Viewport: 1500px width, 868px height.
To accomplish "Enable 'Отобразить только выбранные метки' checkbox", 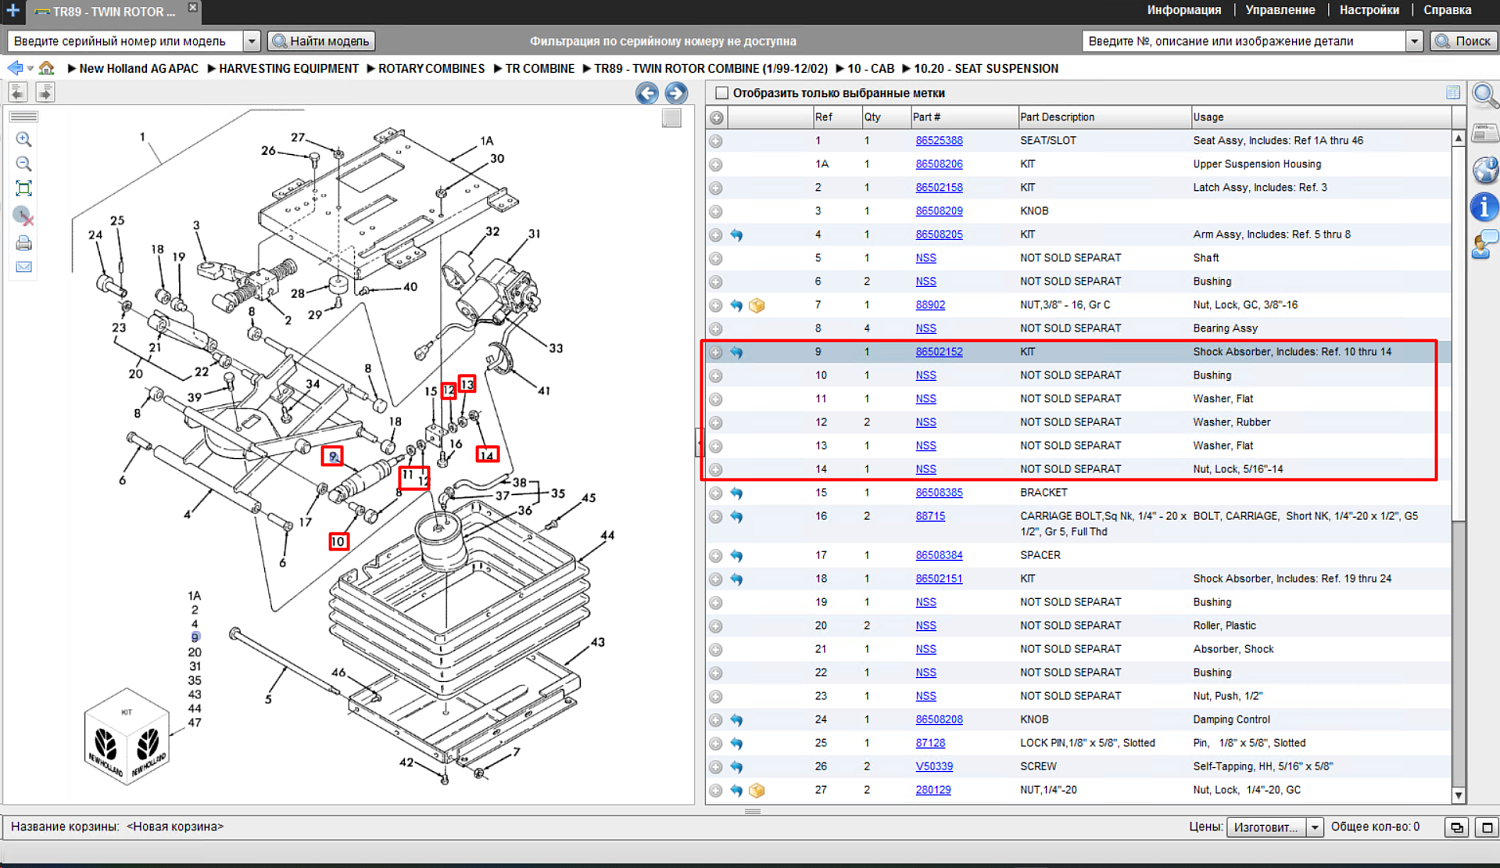I will [722, 93].
